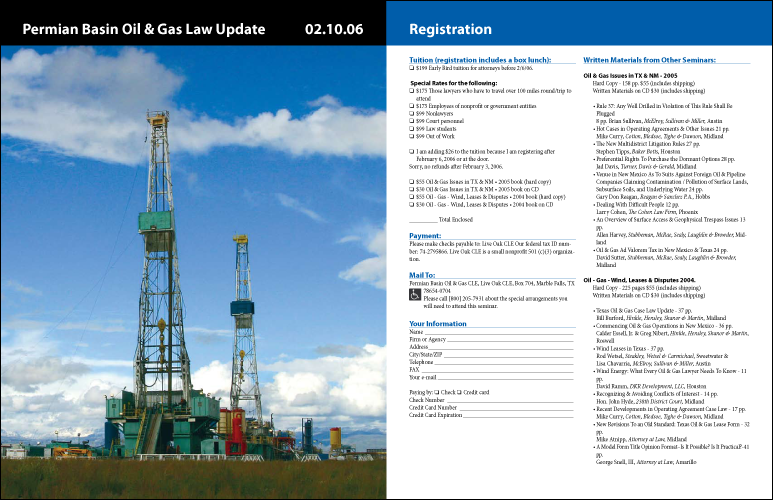Image resolution: width=773 pixels, height=500 pixels.
Task: Click the Your Information section heading
Action: [438, 324]
